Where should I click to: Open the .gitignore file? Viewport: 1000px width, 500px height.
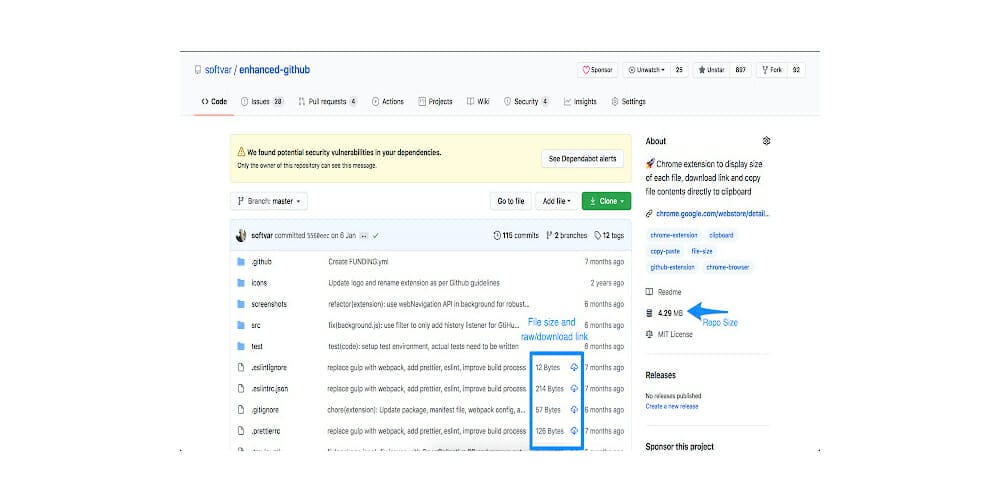265,409
